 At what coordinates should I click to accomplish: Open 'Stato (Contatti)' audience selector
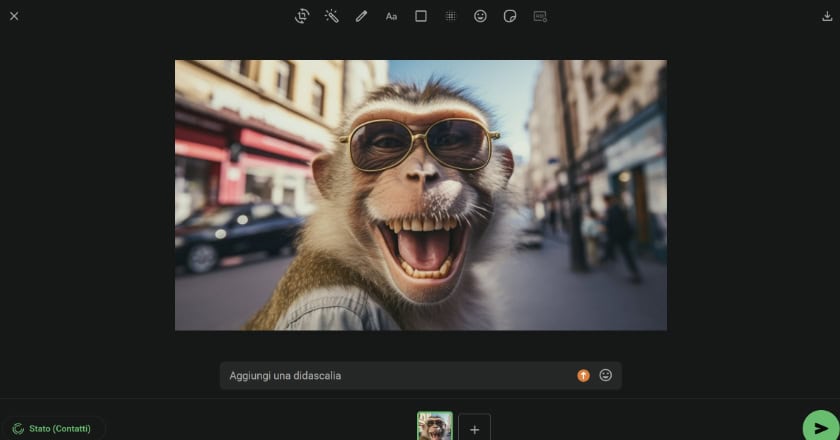pyautogui.click(x=54, y=428)
